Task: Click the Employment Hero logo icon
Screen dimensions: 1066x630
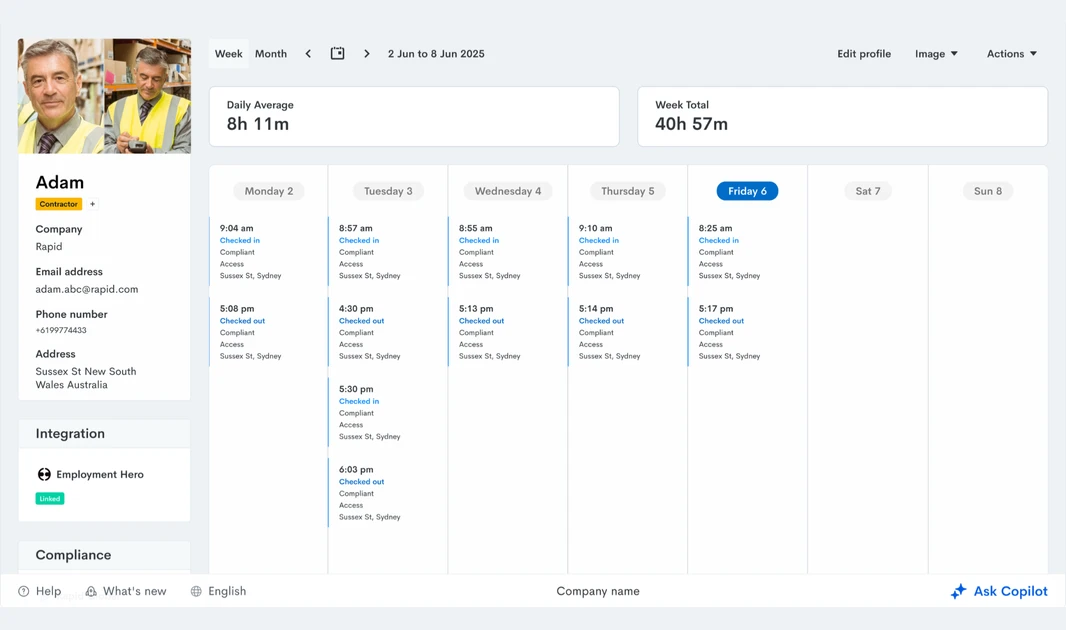Action: pyautogui.click(x=44, y=474)
